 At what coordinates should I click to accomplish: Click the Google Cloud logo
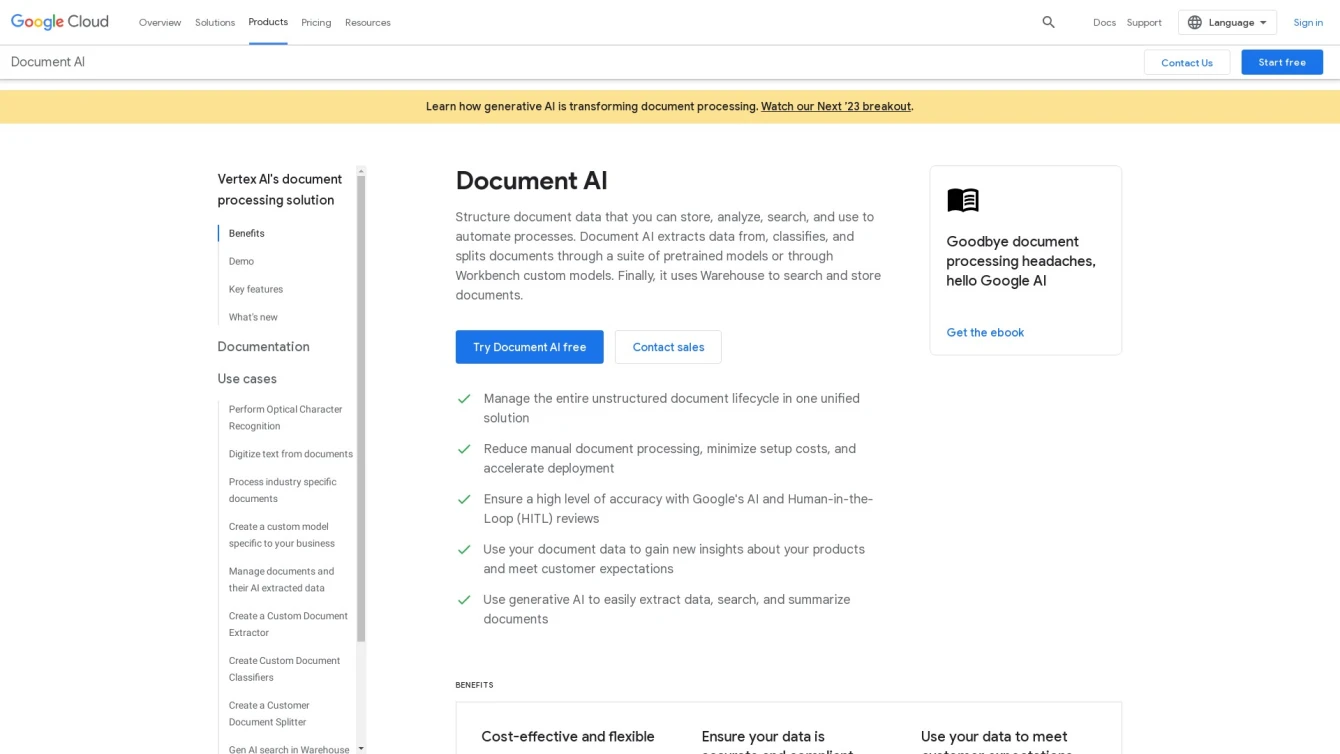[x=60, y=22]
